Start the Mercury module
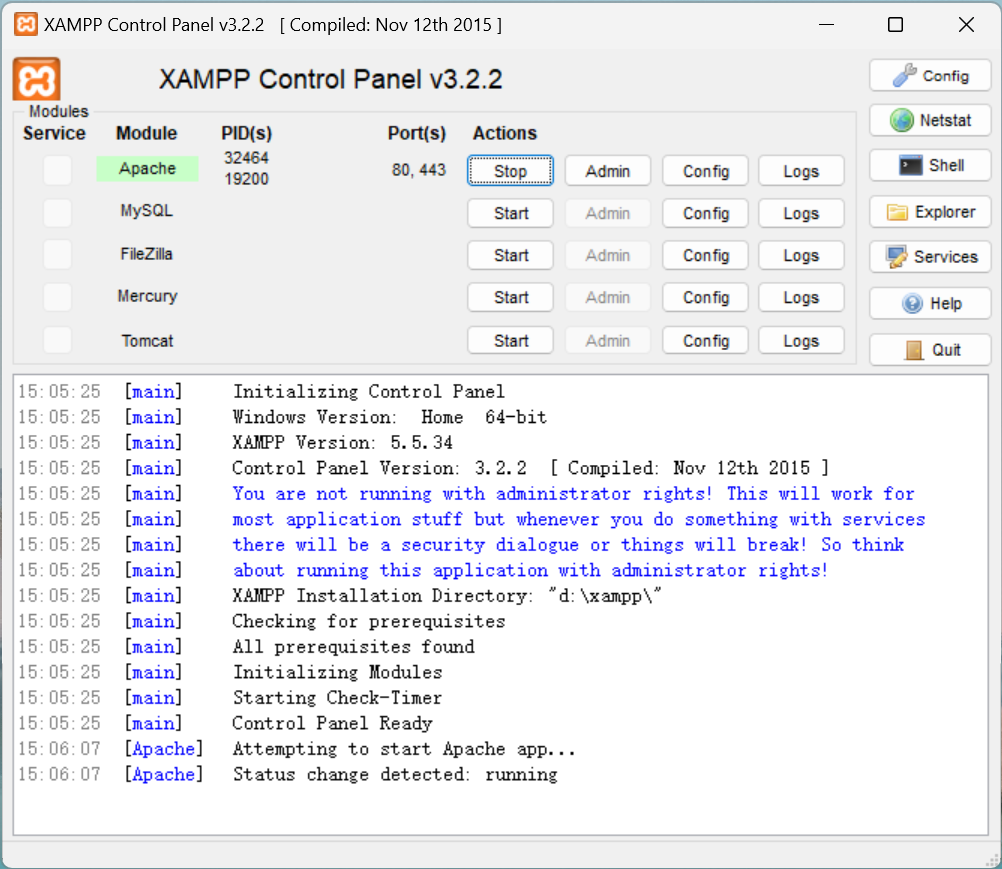This screenshot has width=1002, height=869. pos(510,297)
